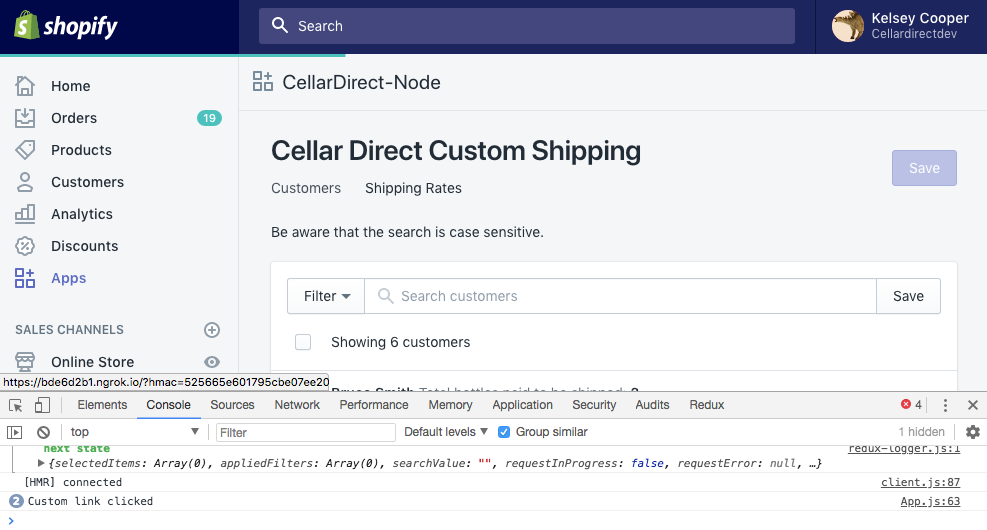
Task: Go to Apps in sidebar
Action: click(x=69, y=278)
